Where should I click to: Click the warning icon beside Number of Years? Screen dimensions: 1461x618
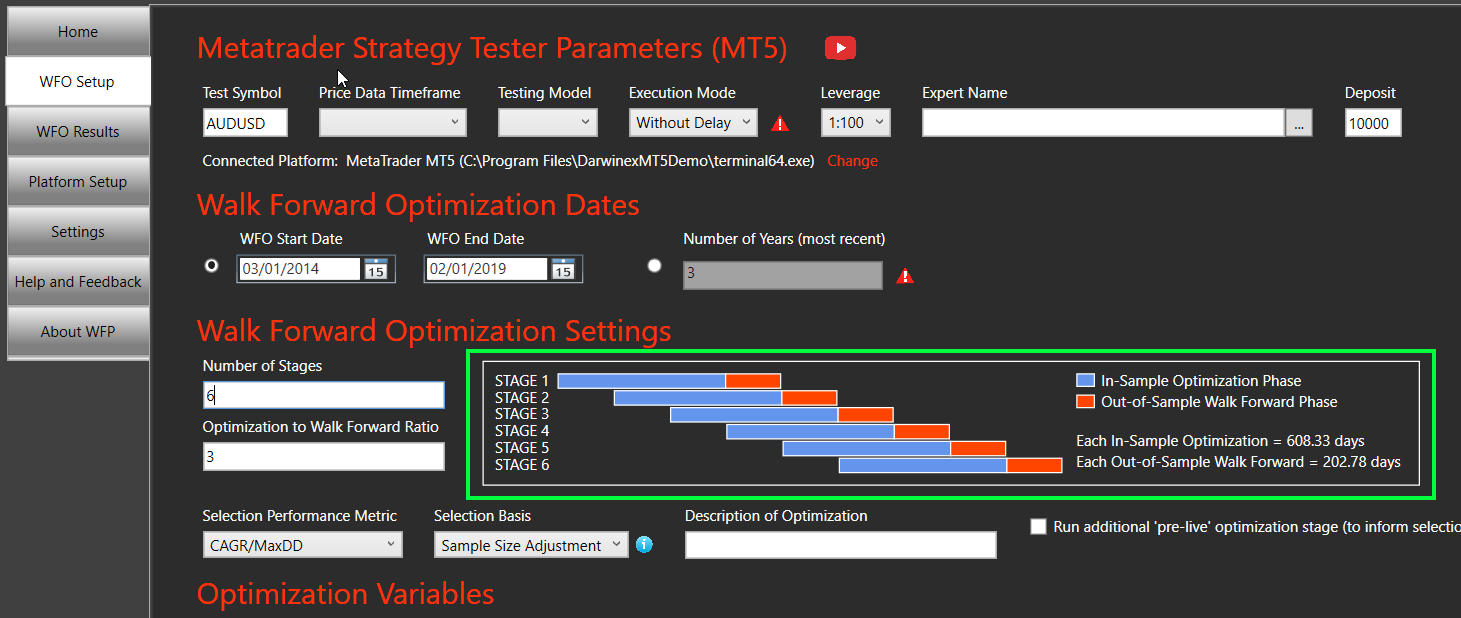click(905, 276)
